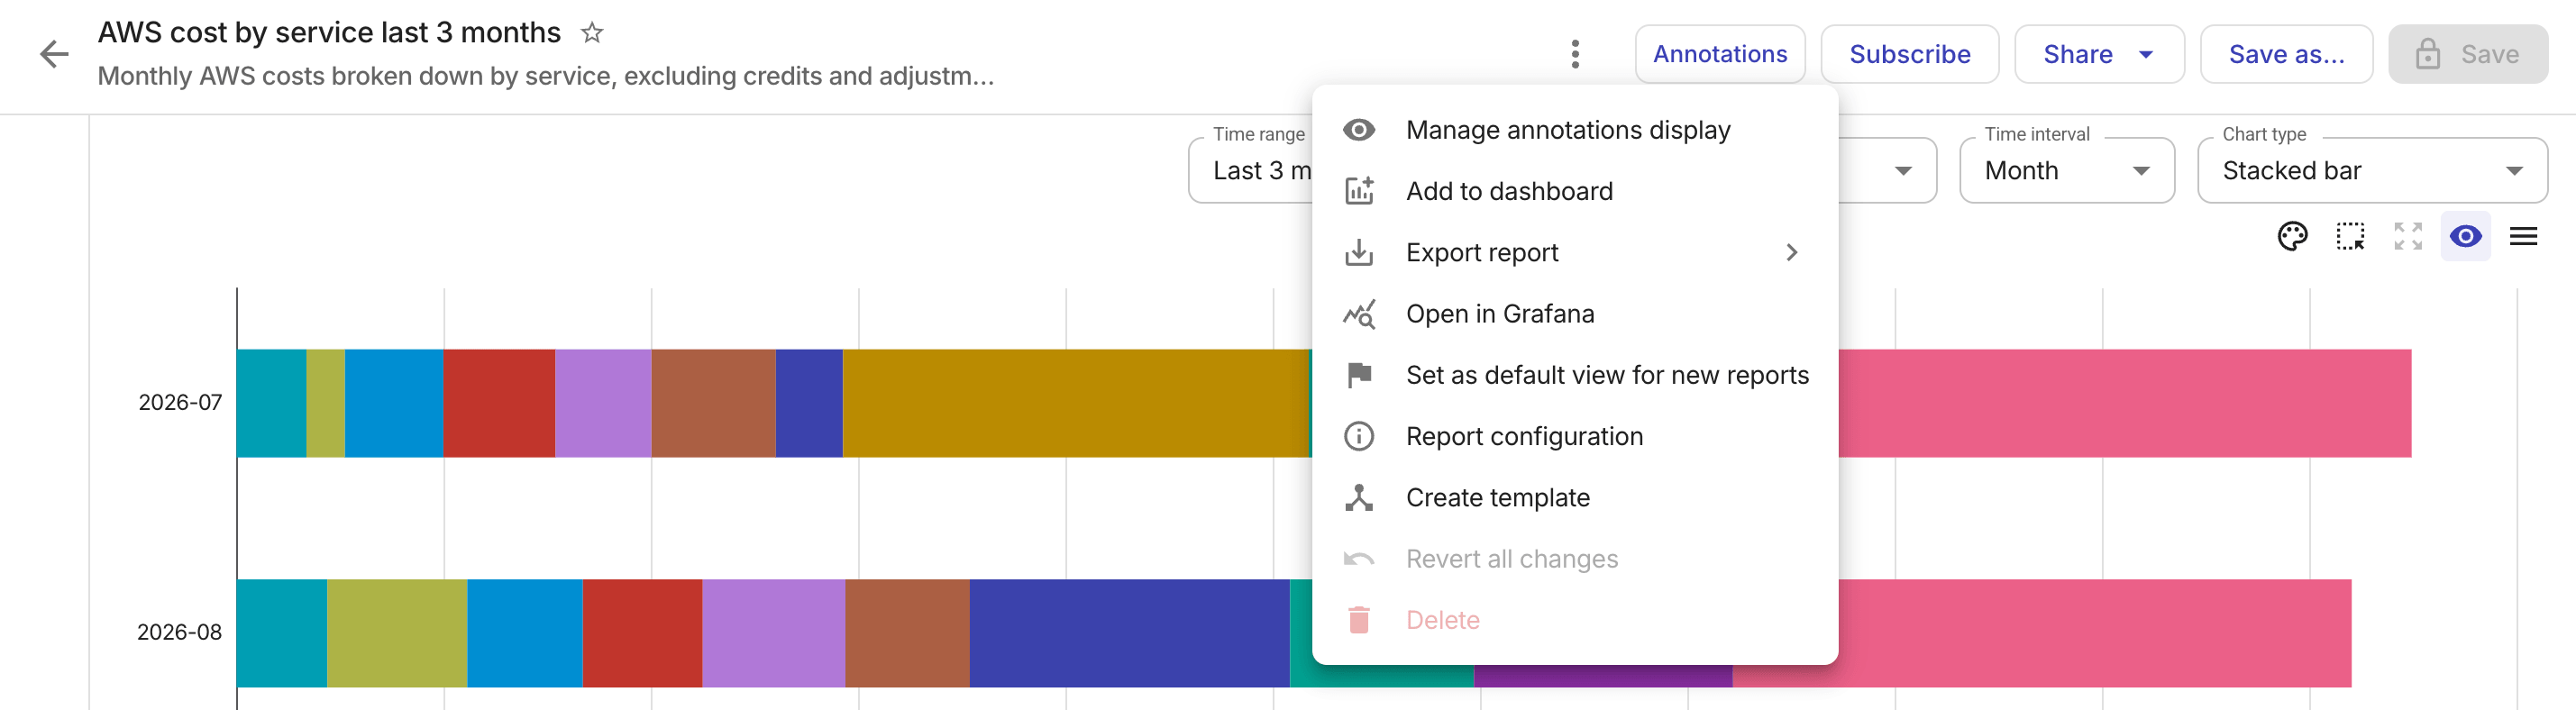Open the Time range dropdown
2576x710 pixels.
(1250, 171)
